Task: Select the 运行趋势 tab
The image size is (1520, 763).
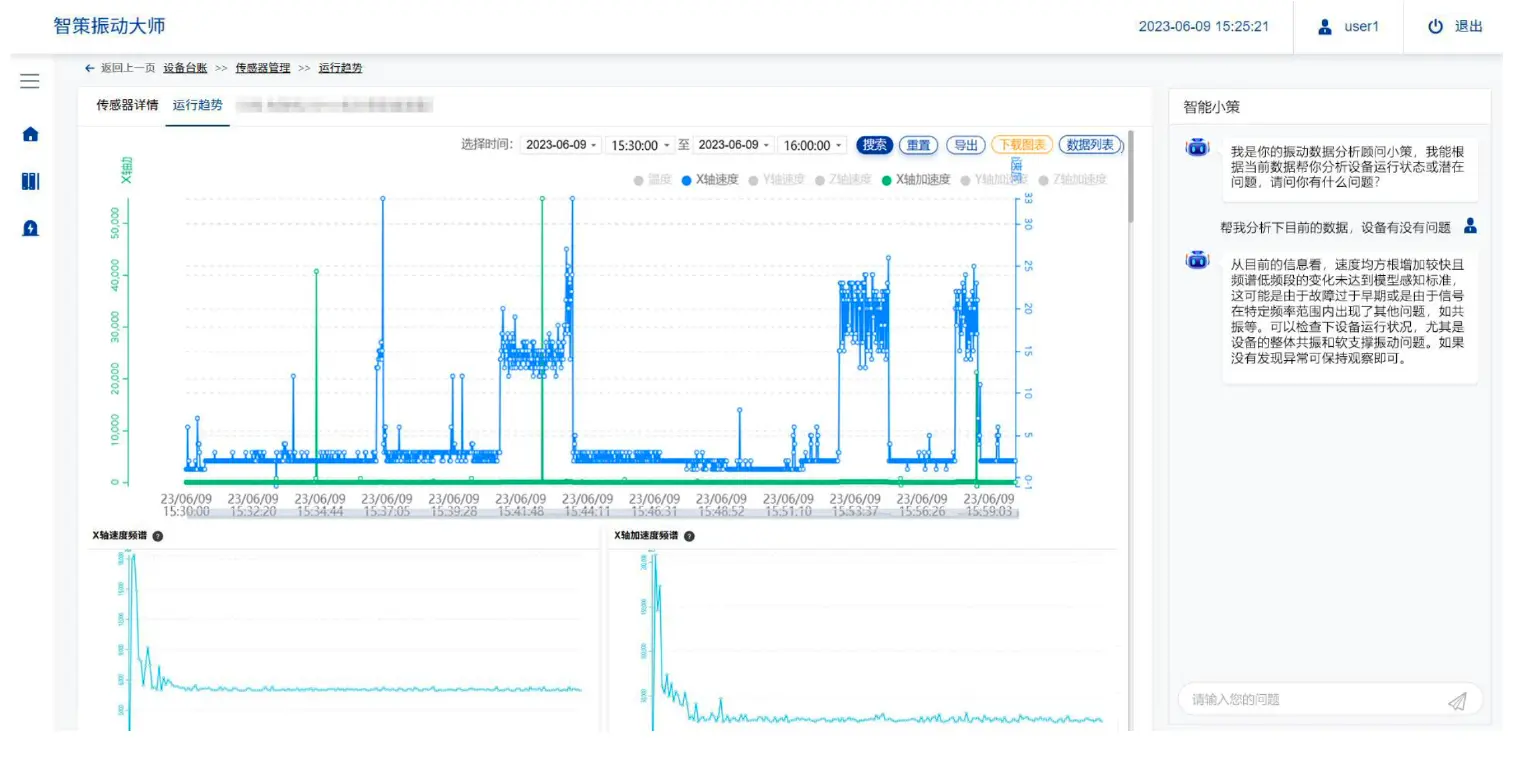Action: click(197, 105)
